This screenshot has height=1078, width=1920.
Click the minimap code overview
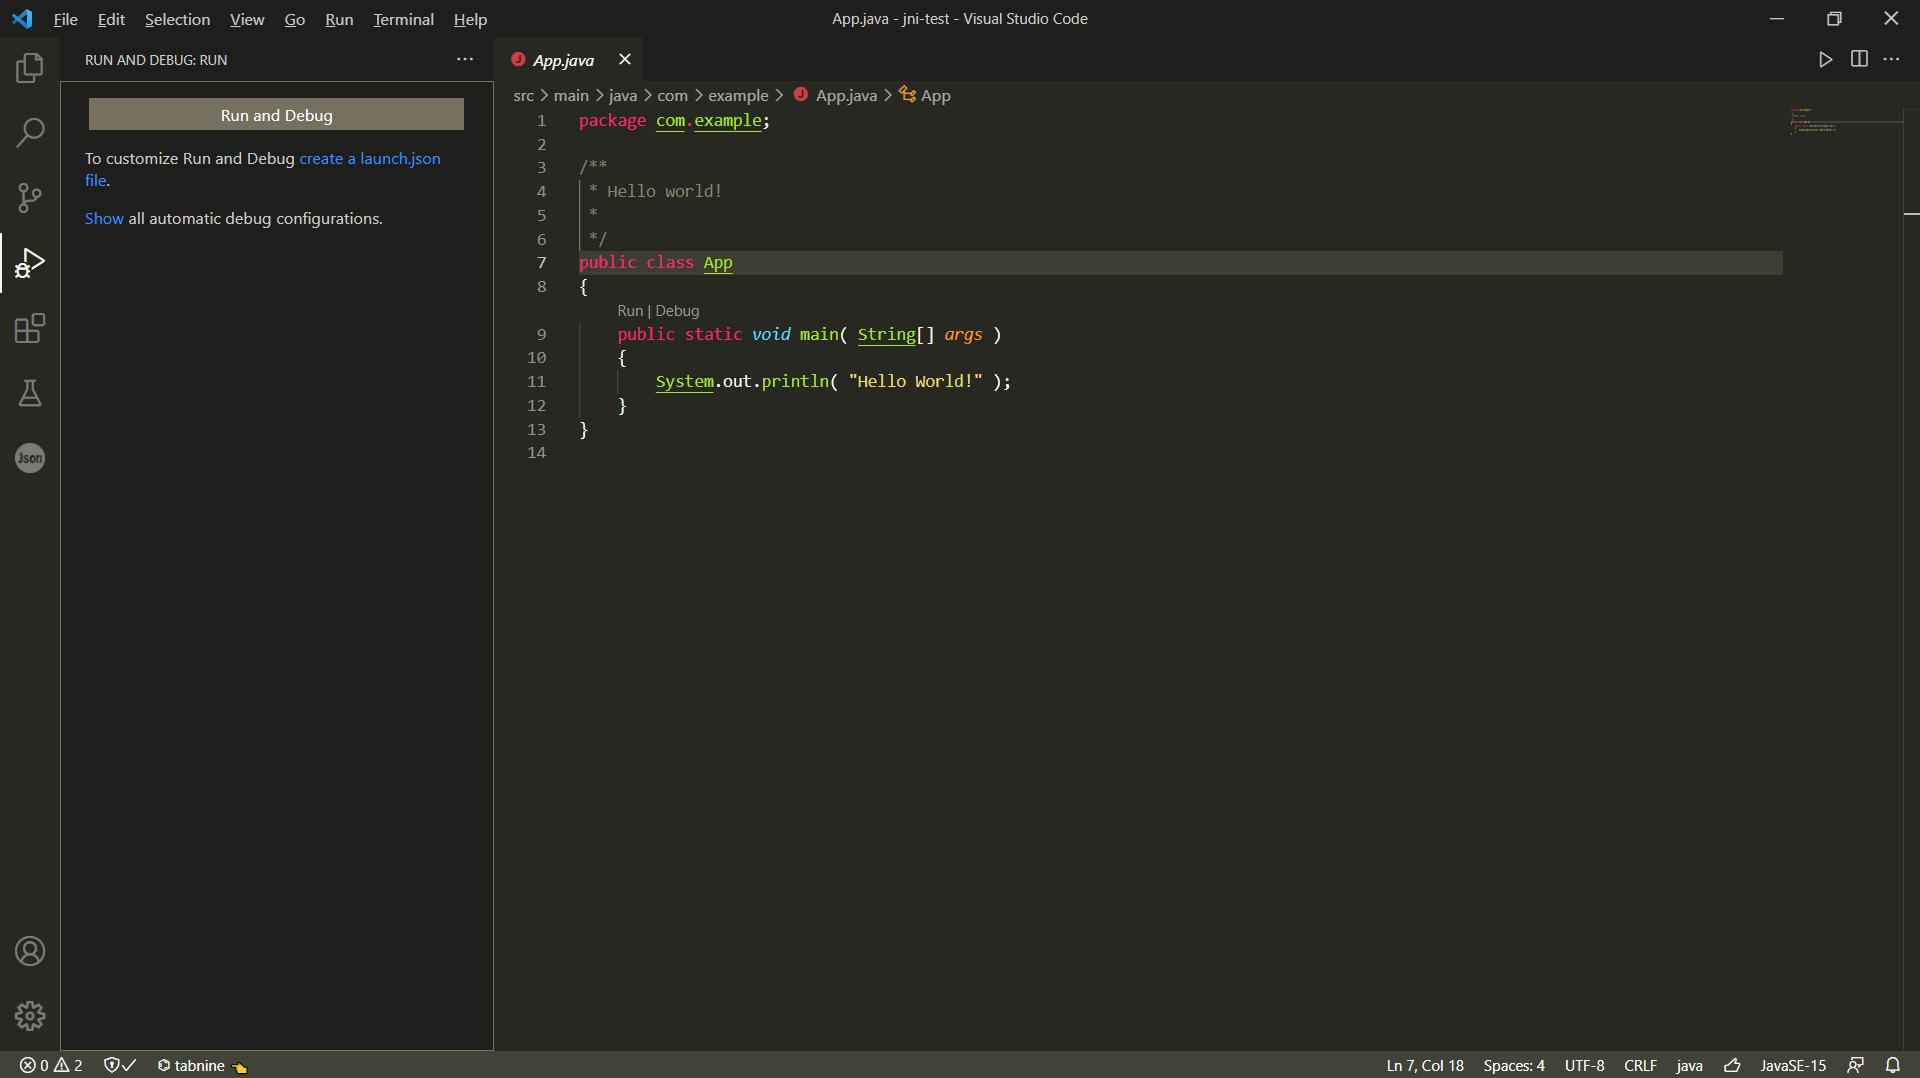(1841, 121)
